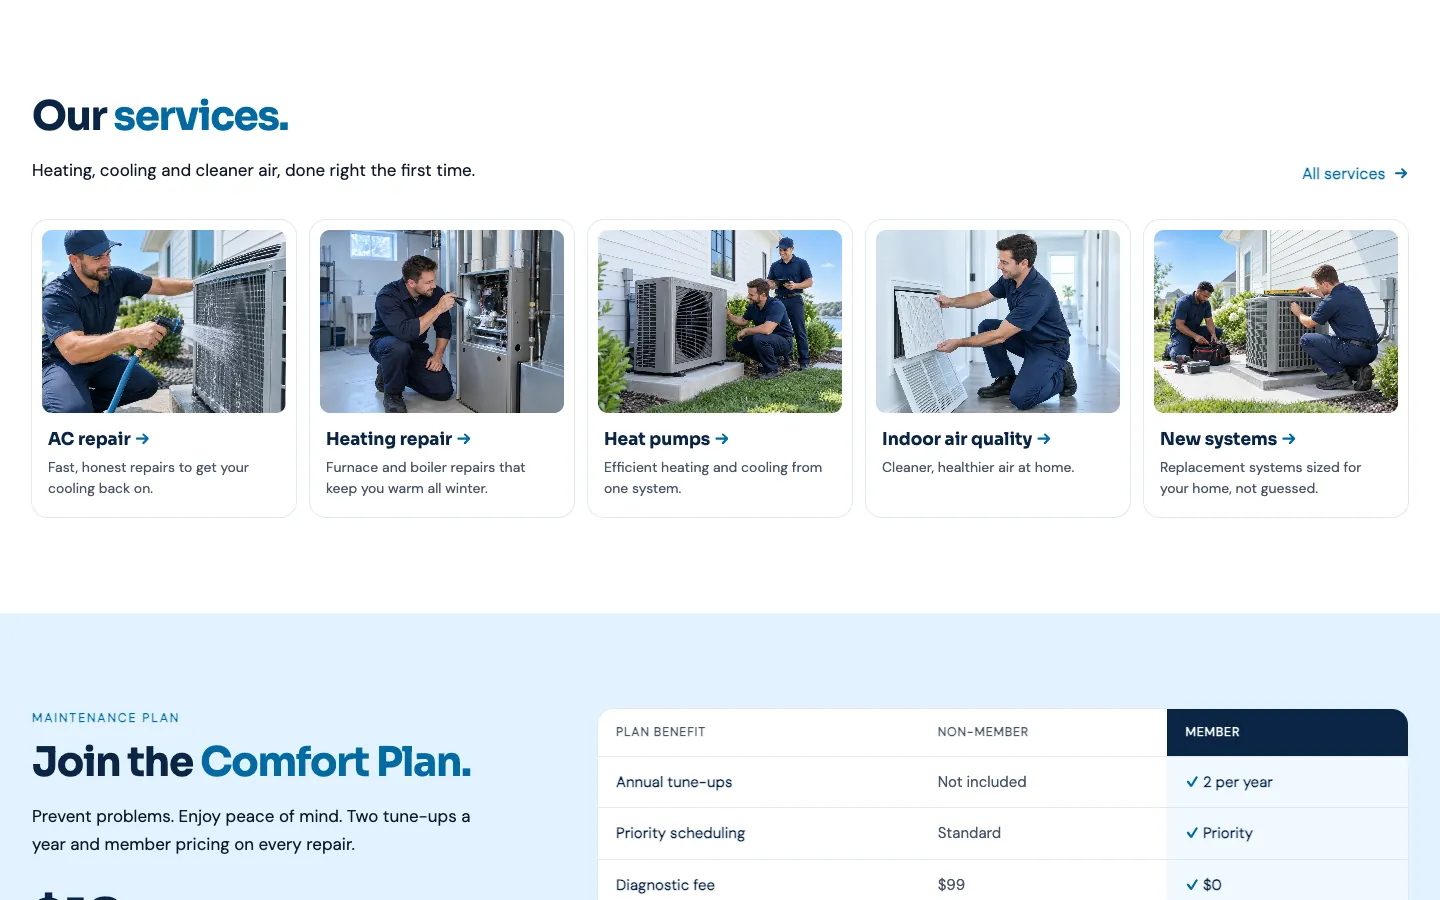This screenshot has width=1440, height=900.
Task: Open the New systems service link
Action: (1227, 439)
